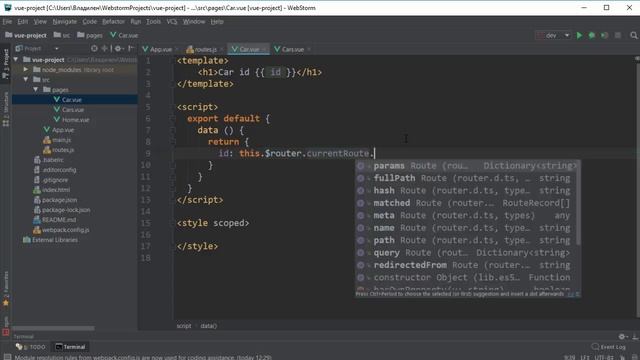
Task: Open the Project tool window side button
Action: [6, 64]
